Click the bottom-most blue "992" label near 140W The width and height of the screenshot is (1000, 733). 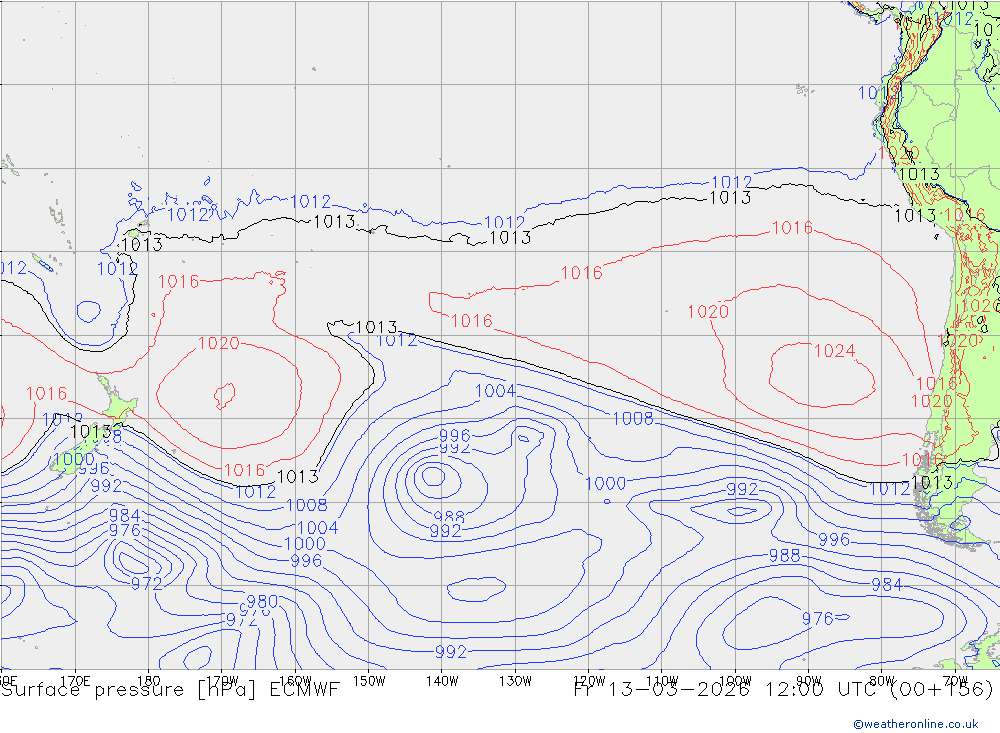[x=451, y=652]
